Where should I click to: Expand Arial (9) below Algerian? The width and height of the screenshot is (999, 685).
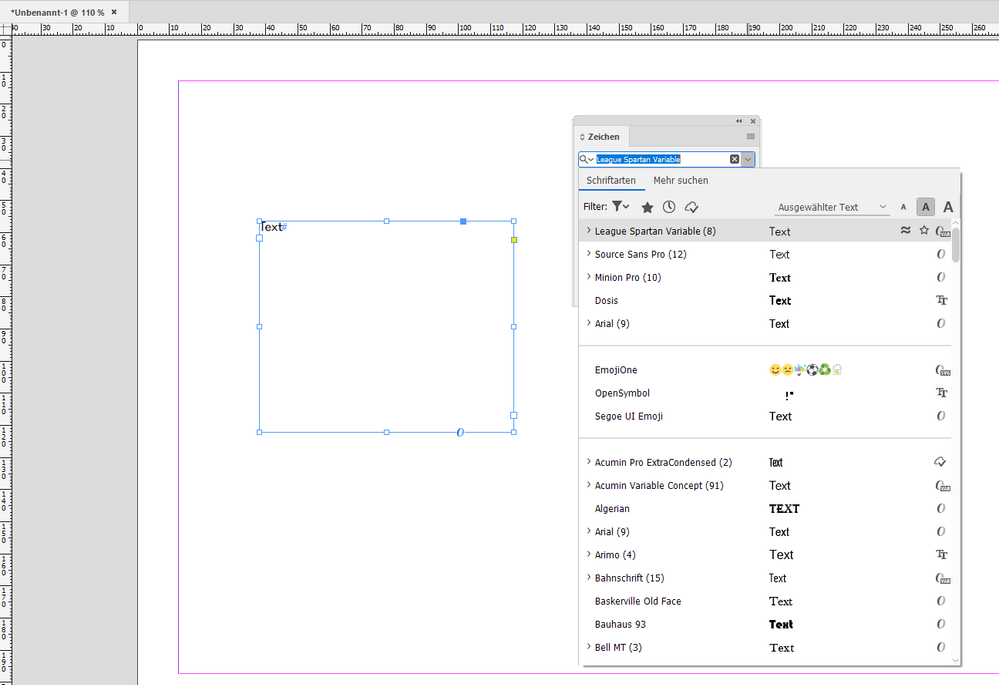pyautogui.click(x=589, y=531)
